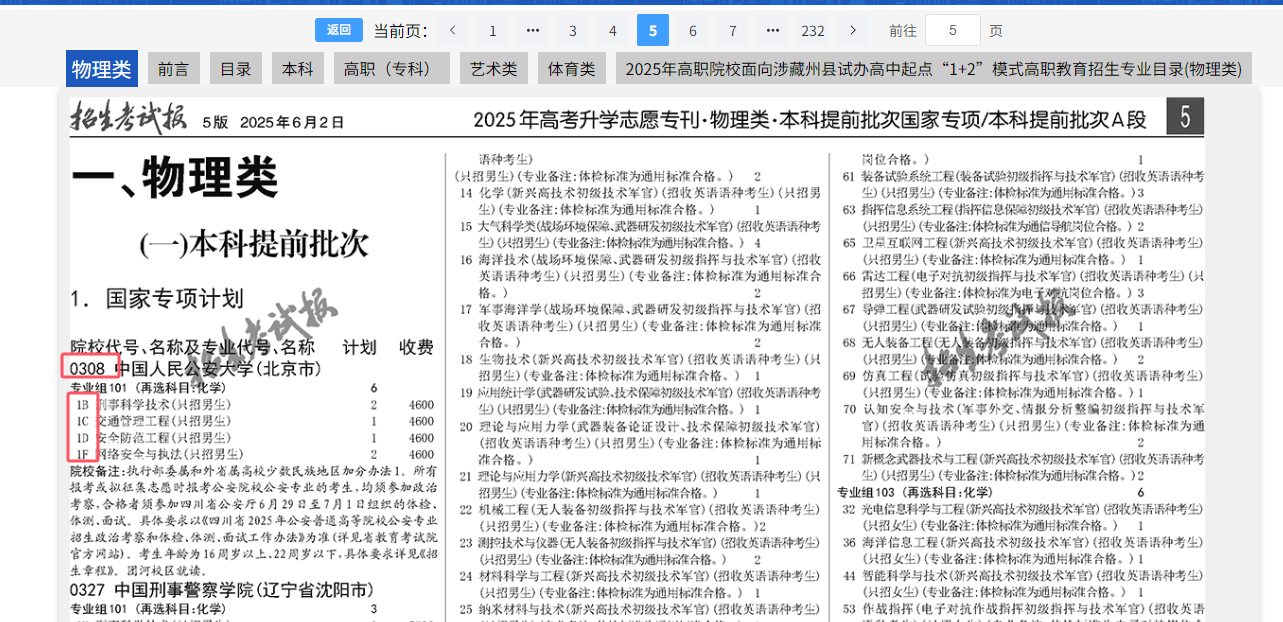The height and width of the screenshot is (622, 1283).
Task: Open the 体育类 tab
Action: coord(572,69)
